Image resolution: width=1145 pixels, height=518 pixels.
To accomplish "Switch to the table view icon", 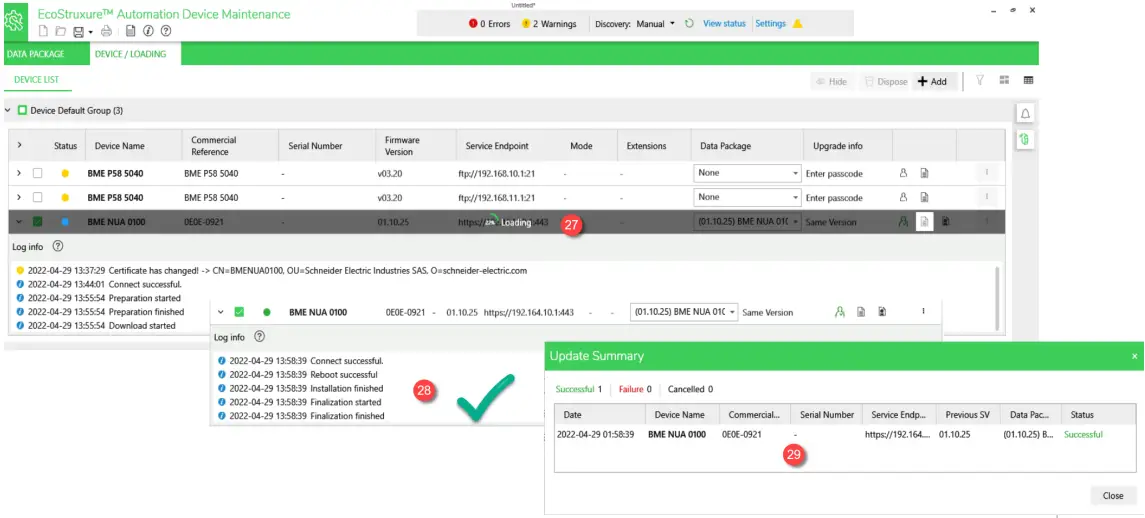I will pos(1028,80).
